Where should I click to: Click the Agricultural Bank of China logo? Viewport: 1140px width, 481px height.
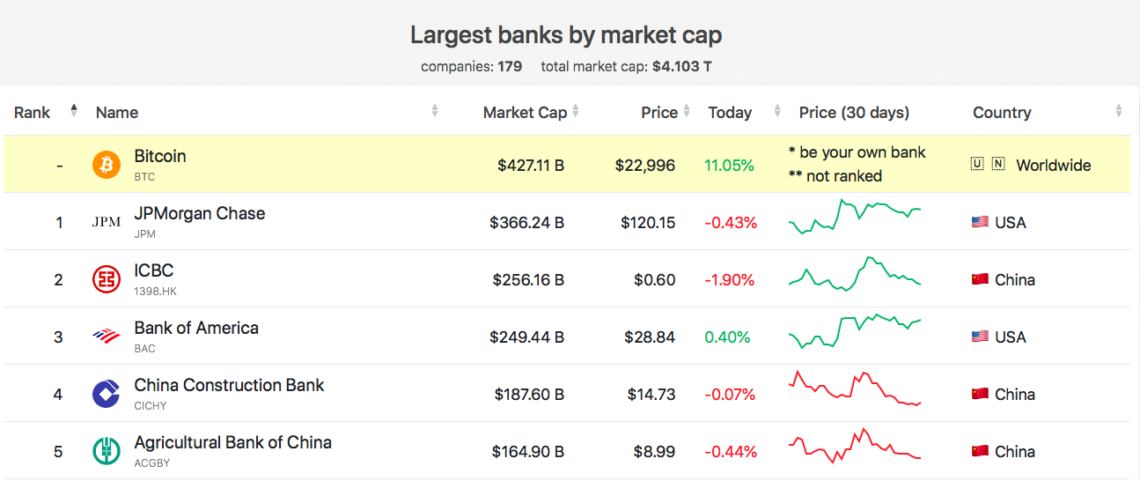[x=106, y=451]
